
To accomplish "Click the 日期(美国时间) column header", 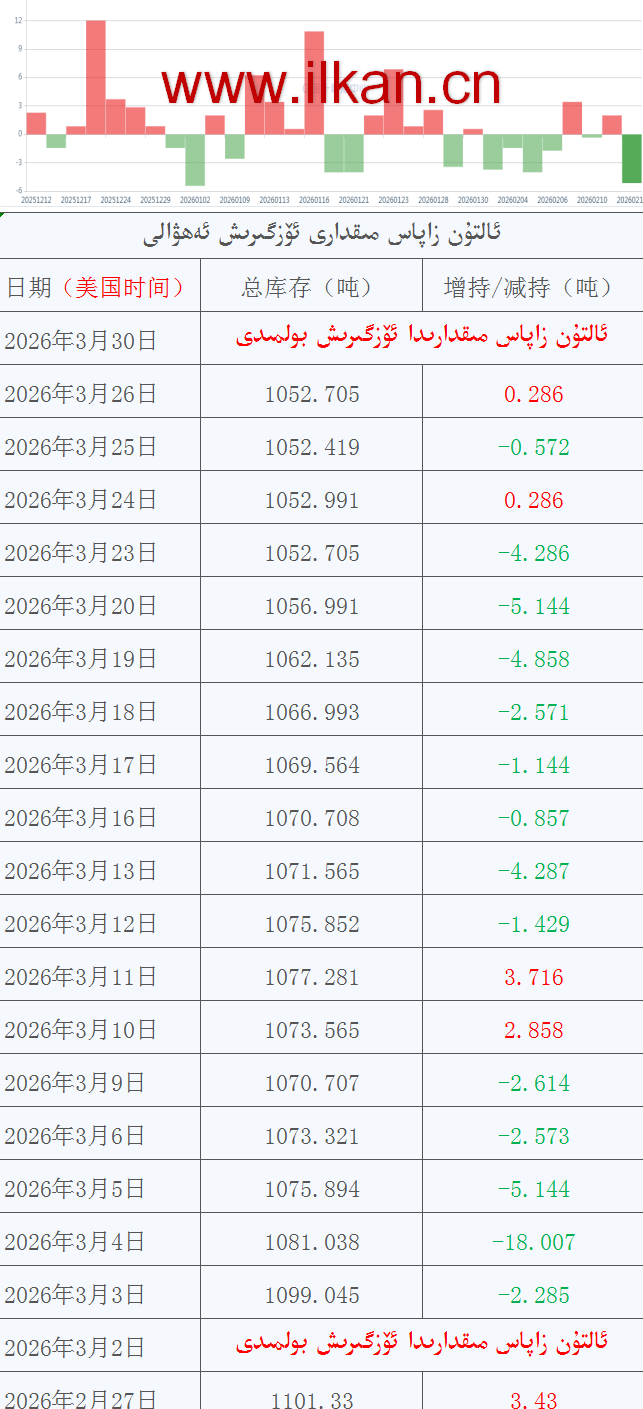I will pos(97,287).
